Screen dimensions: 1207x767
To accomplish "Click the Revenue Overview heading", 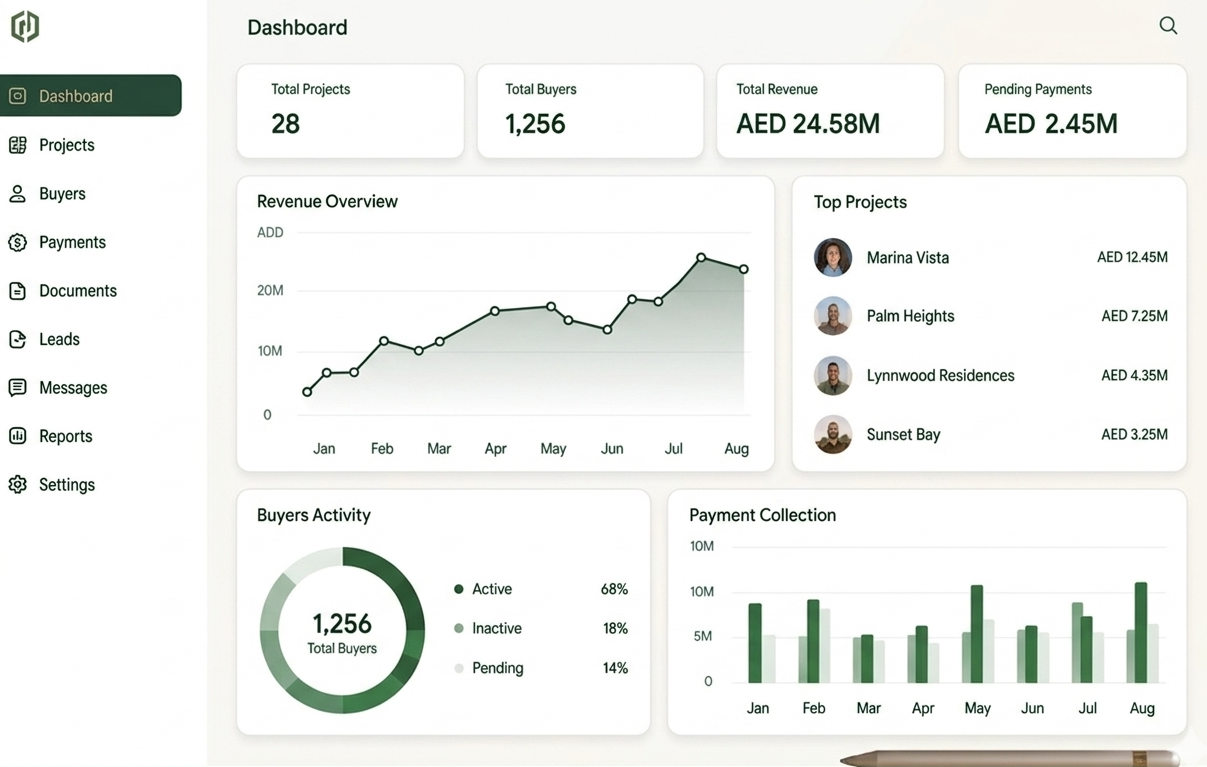I will click(x=327, y=201).
